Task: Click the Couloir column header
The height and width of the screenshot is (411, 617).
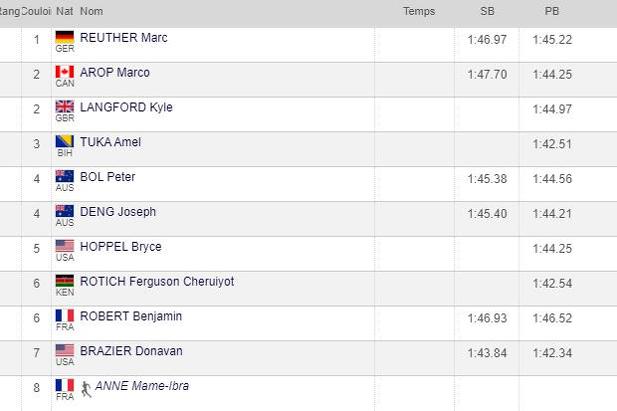Action: click(36, 11)
